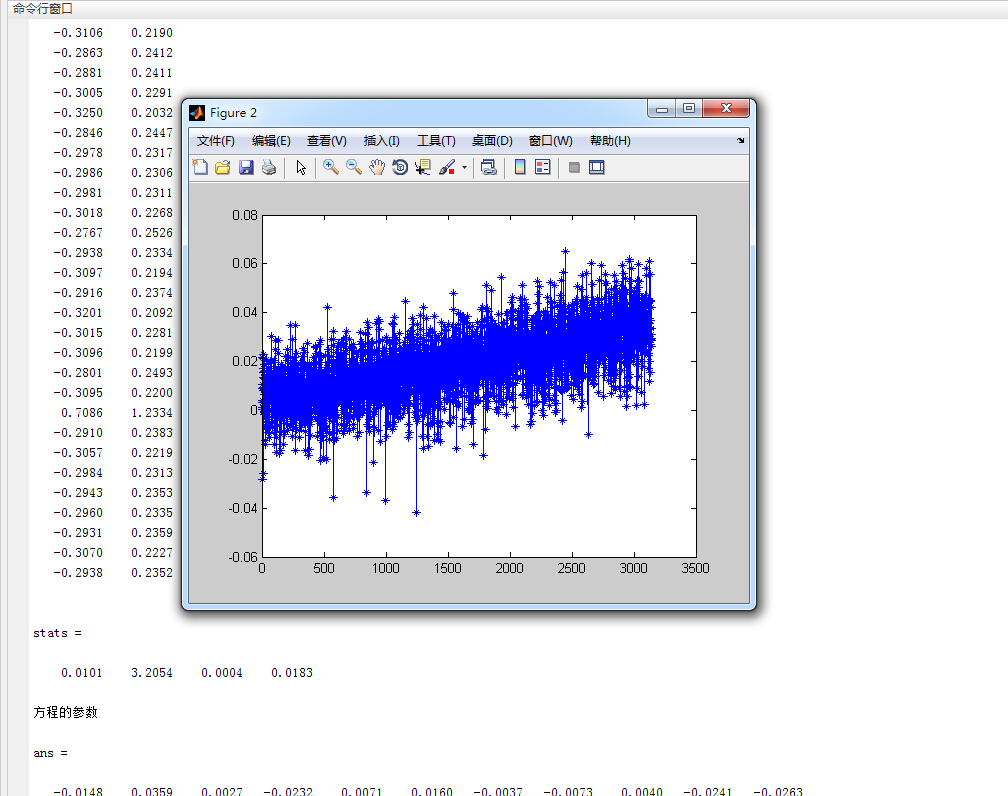Click the New Figure icon

point(200,168)
